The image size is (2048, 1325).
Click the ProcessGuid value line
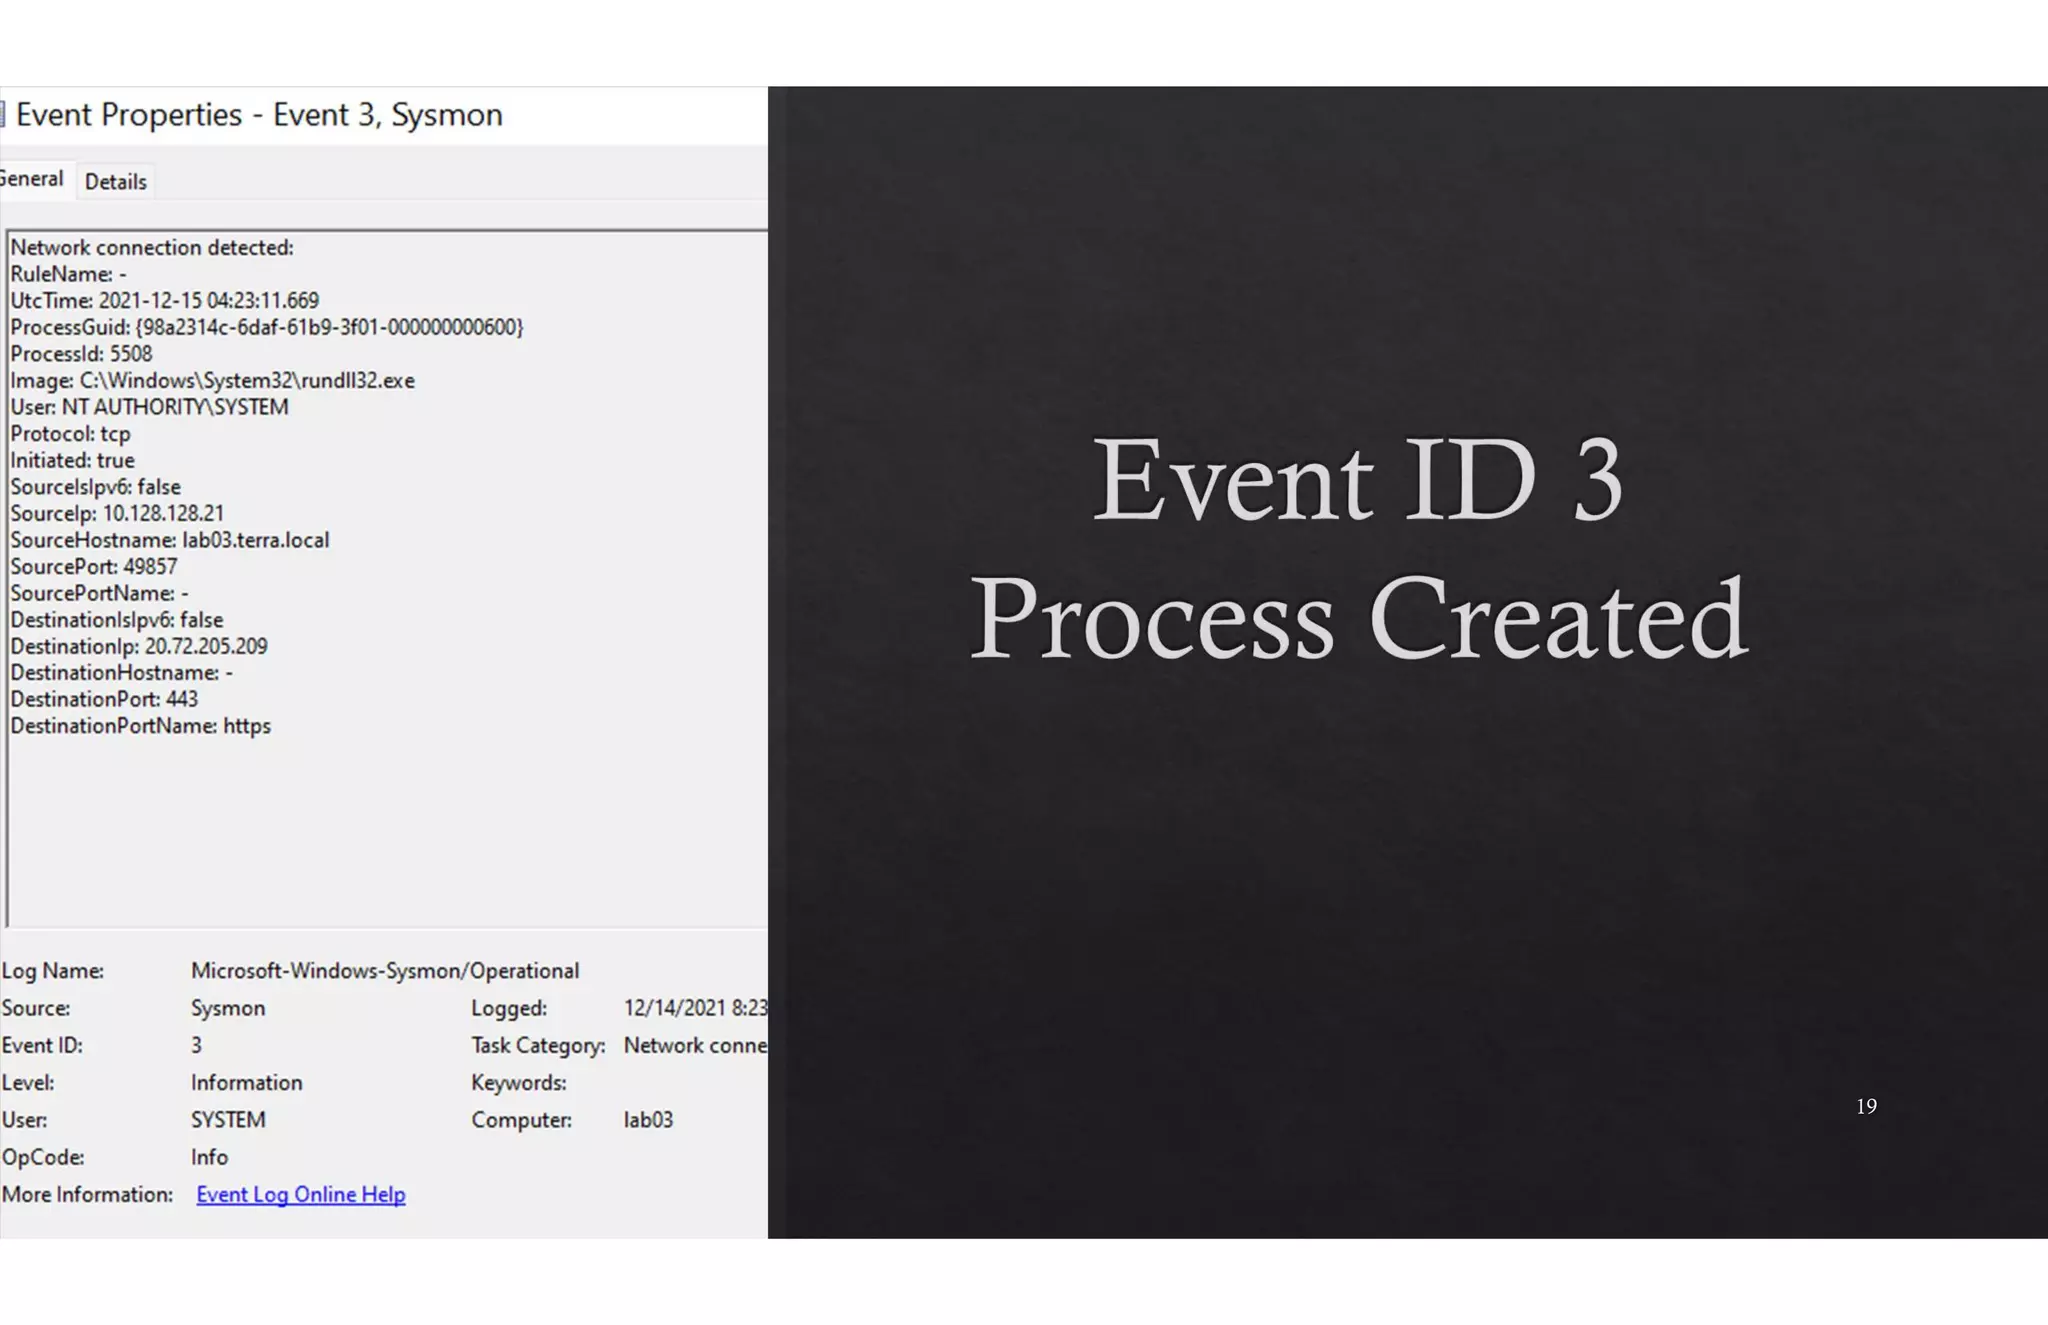[266, 327]
